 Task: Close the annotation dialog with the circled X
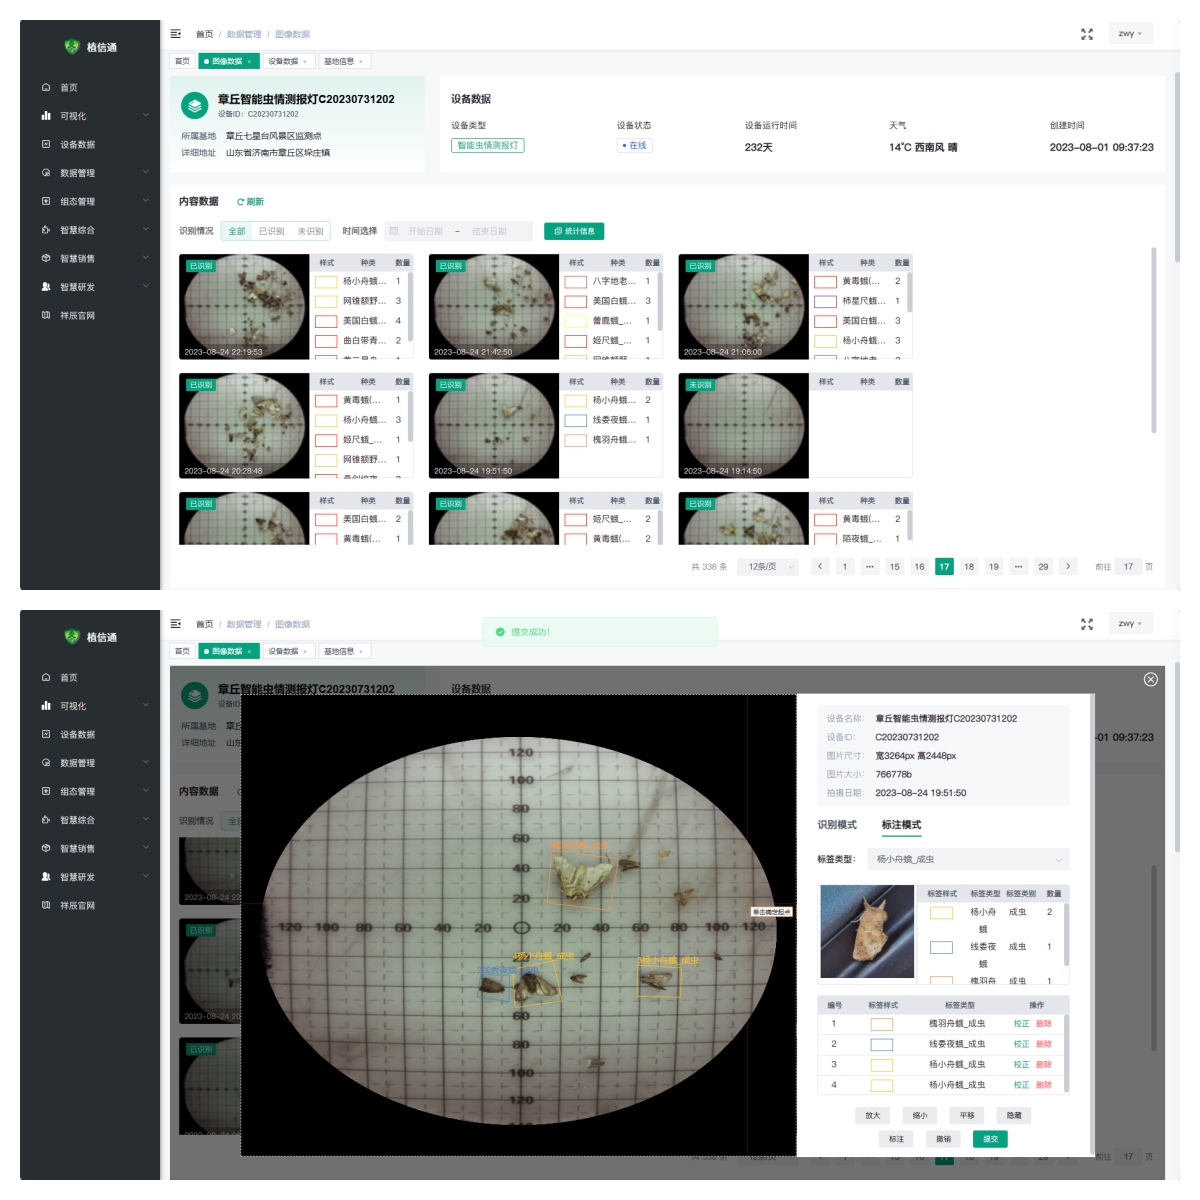coord(1150,679)
